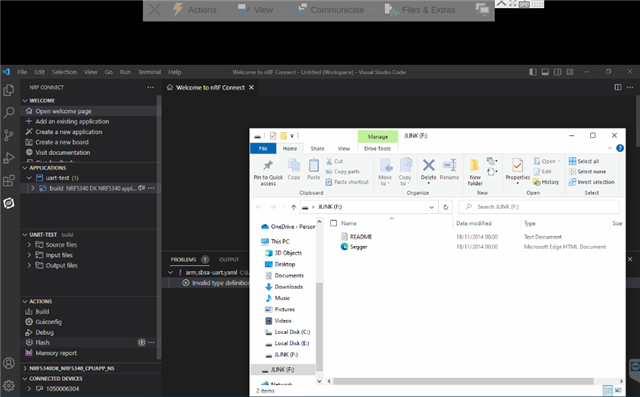Screen dimensions: 640x397
Task: Click Rename in the Organize group
Action: pos(449,169)
